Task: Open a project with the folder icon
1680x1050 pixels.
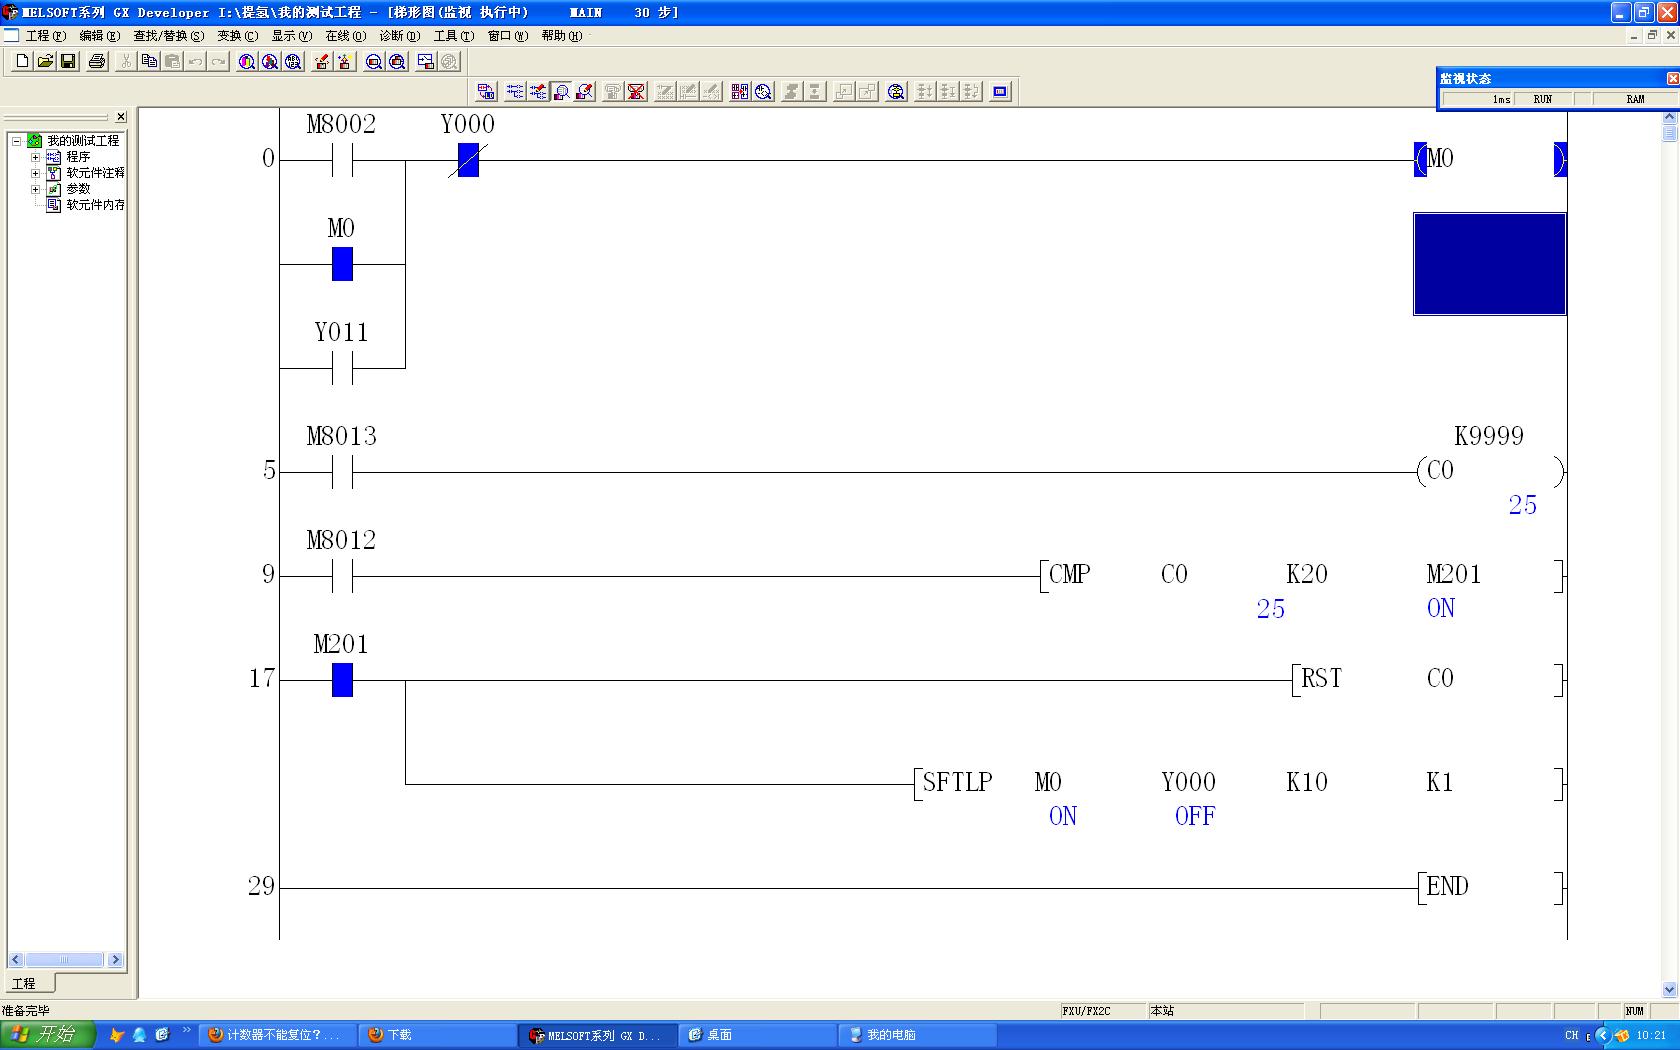Action: [45, 62]
